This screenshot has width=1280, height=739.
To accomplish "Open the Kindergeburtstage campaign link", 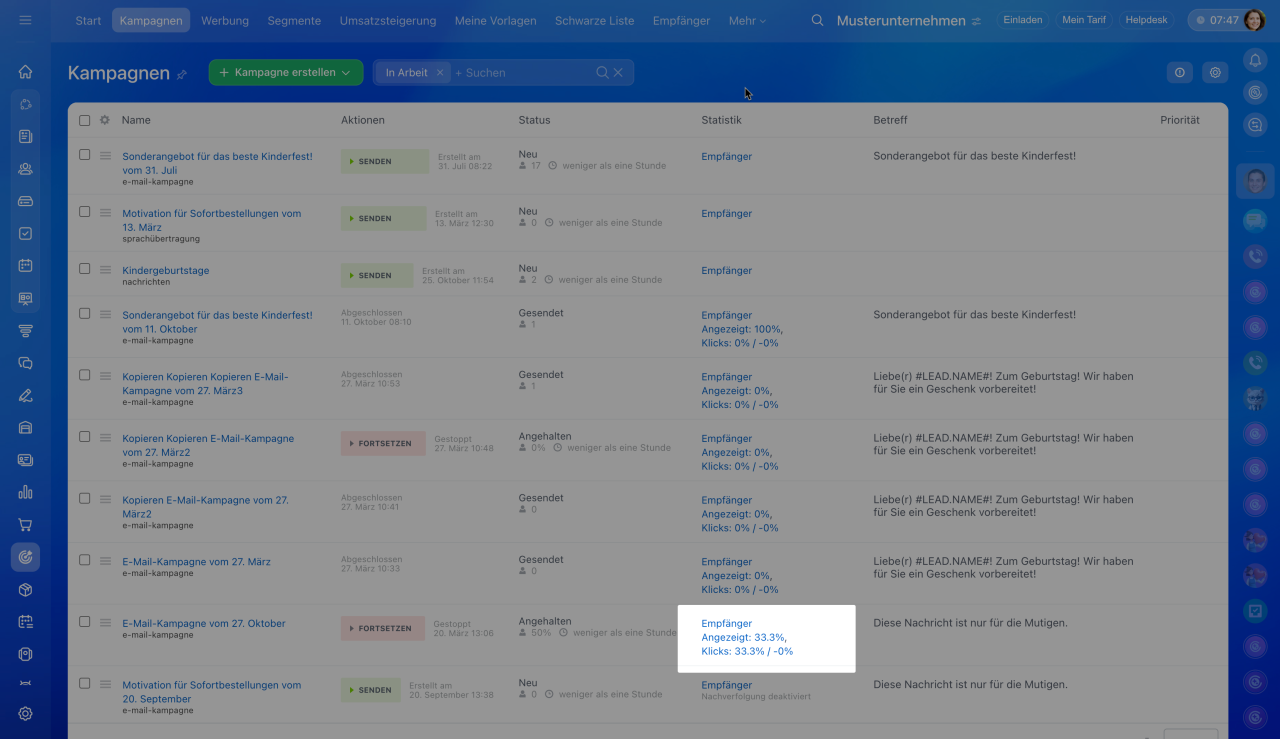I will pyautogui.click(x=165, y=271).
